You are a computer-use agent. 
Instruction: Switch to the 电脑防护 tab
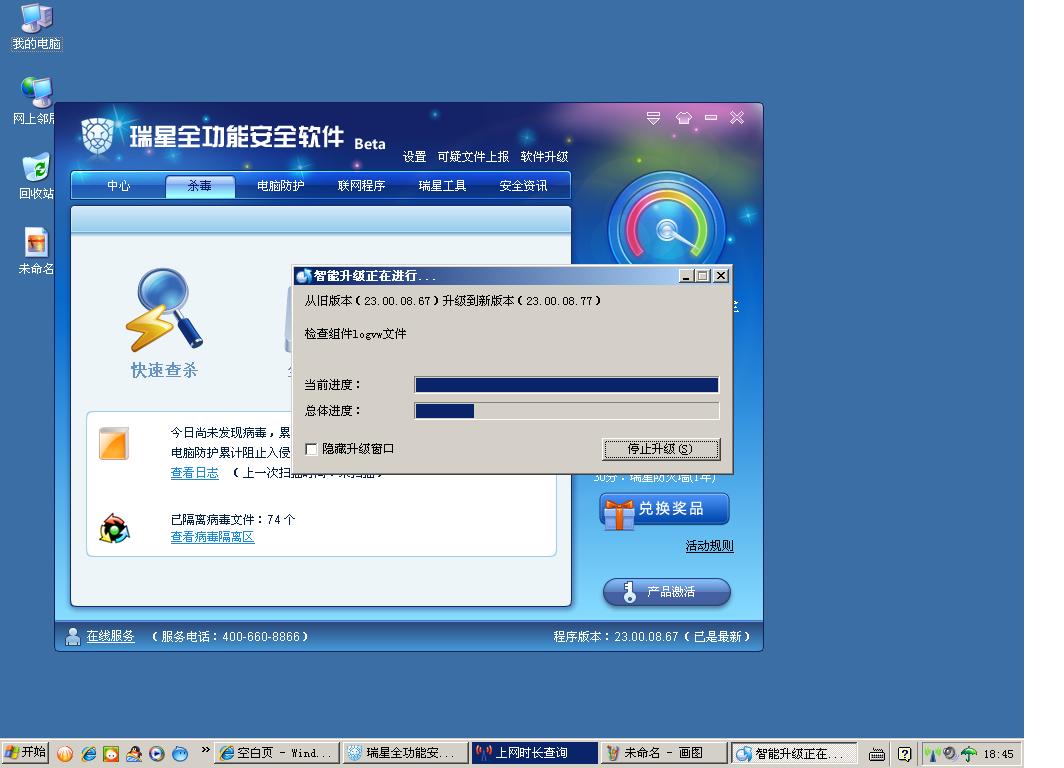coord(280,186)
